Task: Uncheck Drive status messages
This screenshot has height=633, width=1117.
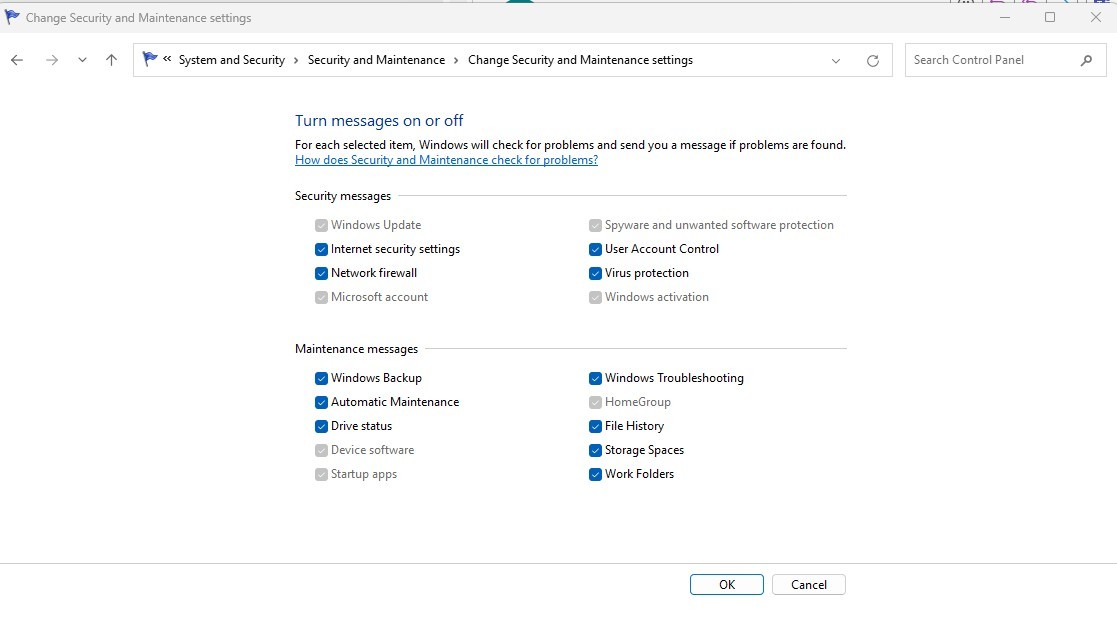Action: tap(321, 427)
